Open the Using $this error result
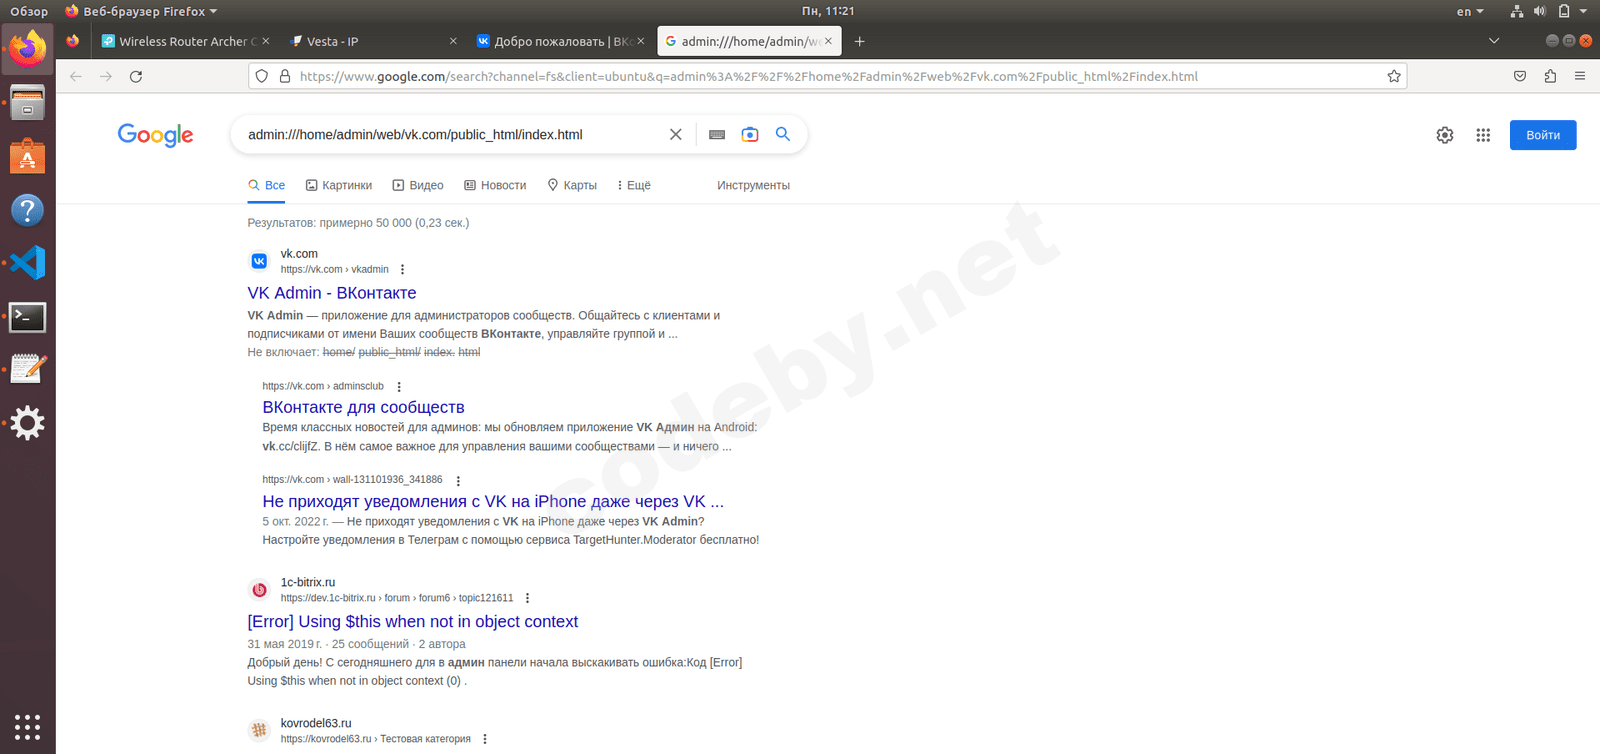 pos(413,621)
